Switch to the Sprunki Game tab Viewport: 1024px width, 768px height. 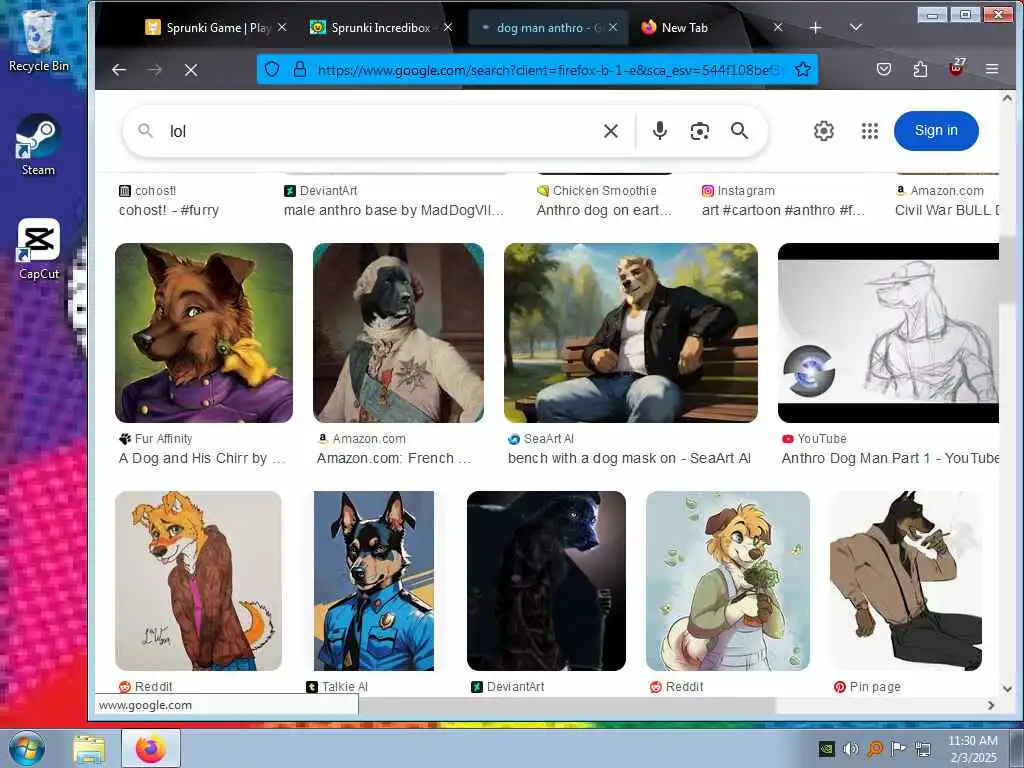pos(215,27)
